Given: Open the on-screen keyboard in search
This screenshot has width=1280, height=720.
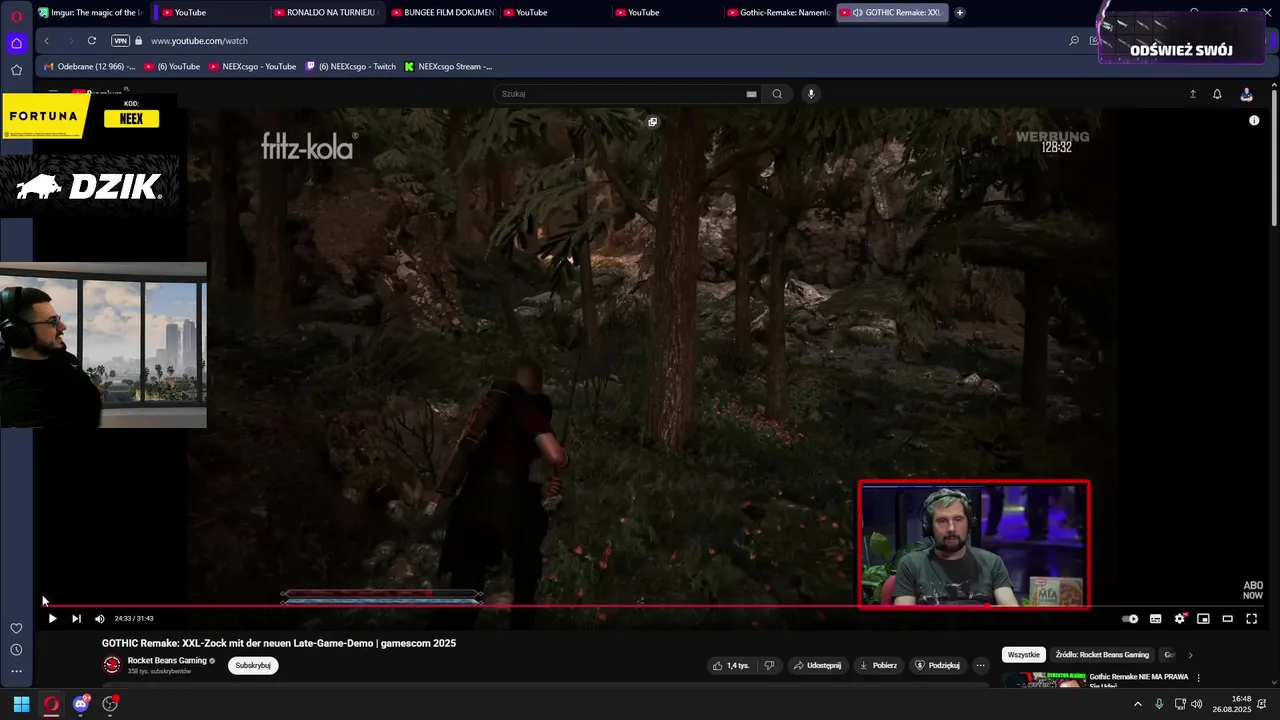Looking at the screenshot, I should 751,94.
